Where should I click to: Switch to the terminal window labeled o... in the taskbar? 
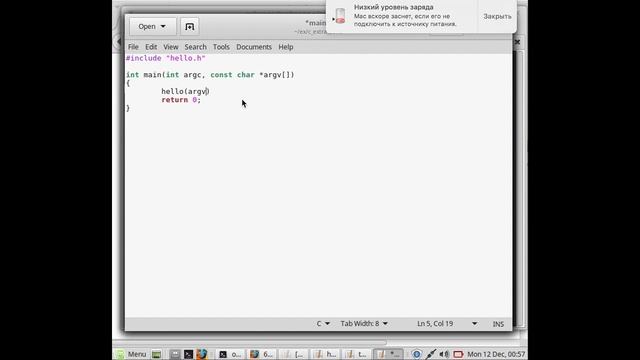(x=230, y=354)
